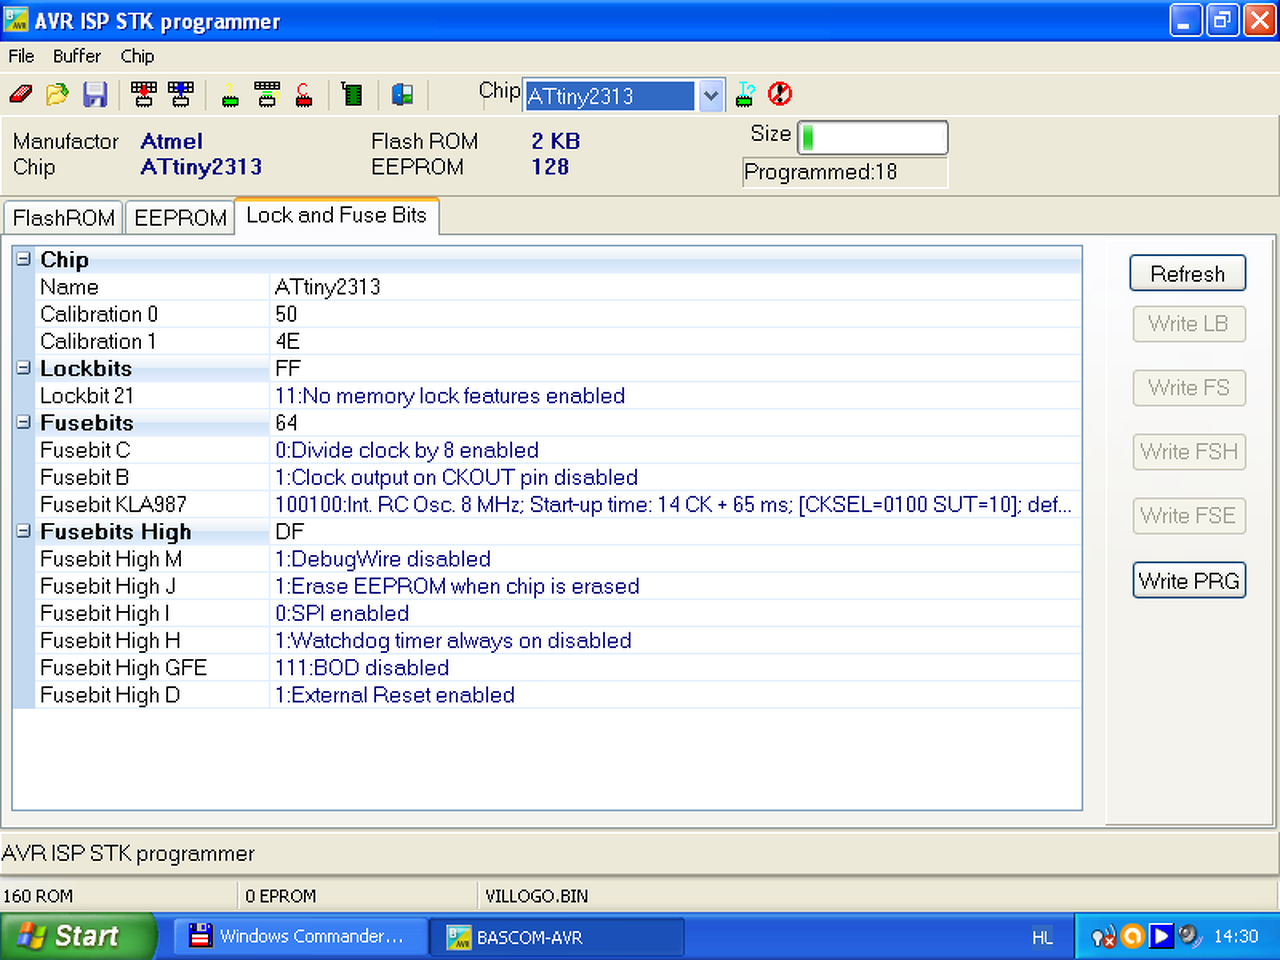
Task: Click the Write PRG button
Action: pyautogui.click(x=1188, y=581)
